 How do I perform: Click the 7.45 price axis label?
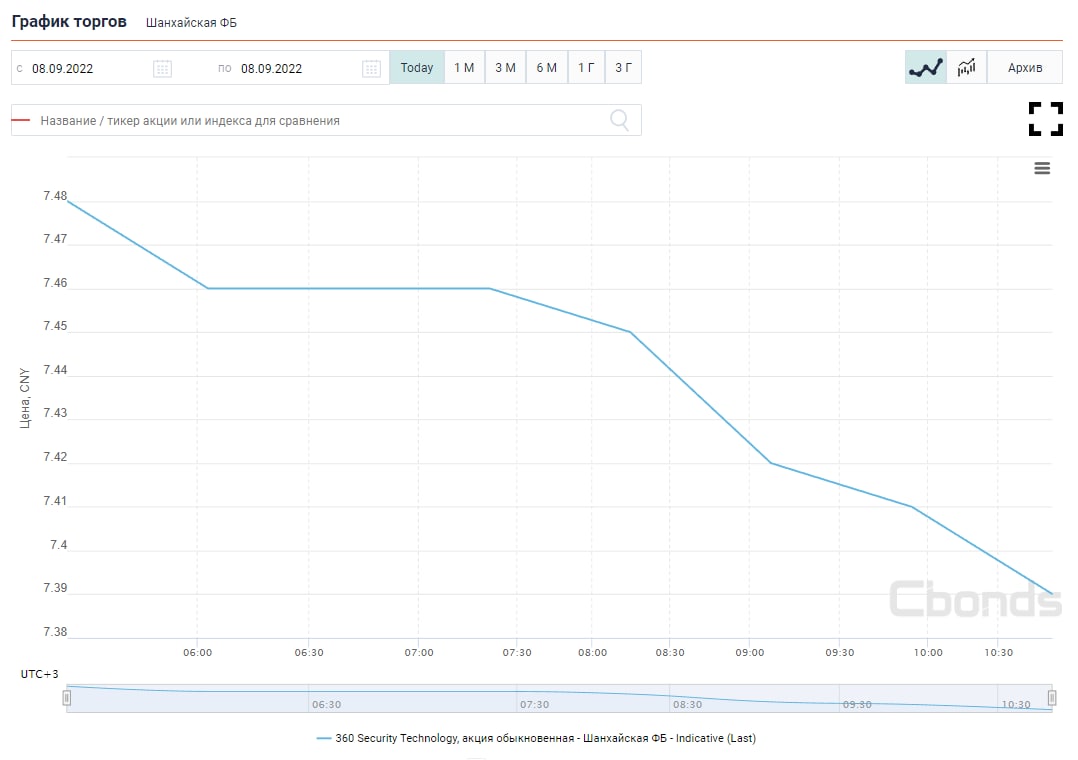coord(55,326)
